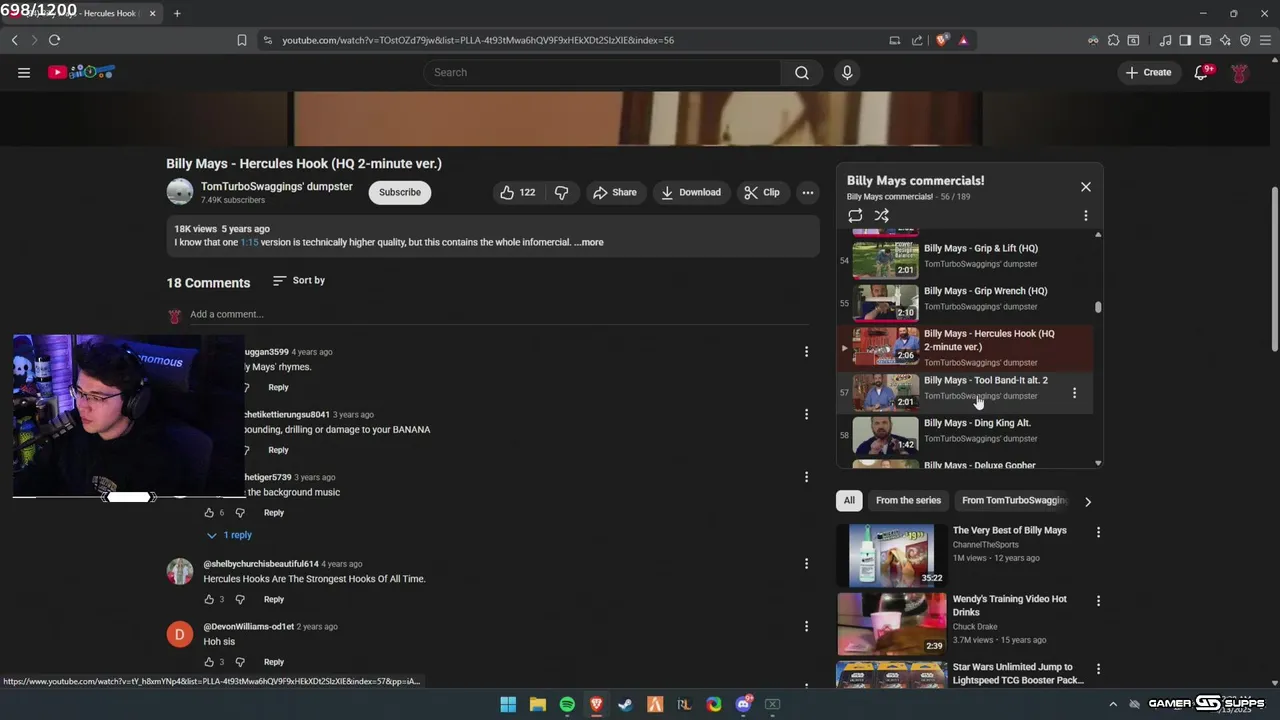
Task: Click the Create button
Action: coord(1148,72)
